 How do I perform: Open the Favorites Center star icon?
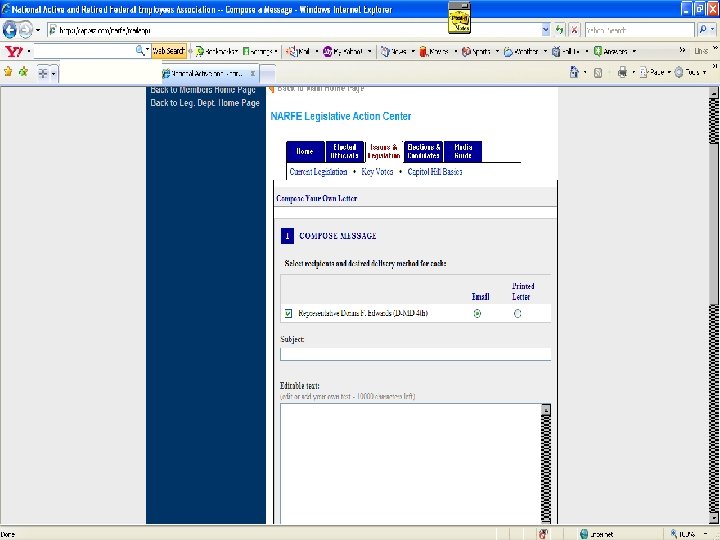[x=8, y=72]
